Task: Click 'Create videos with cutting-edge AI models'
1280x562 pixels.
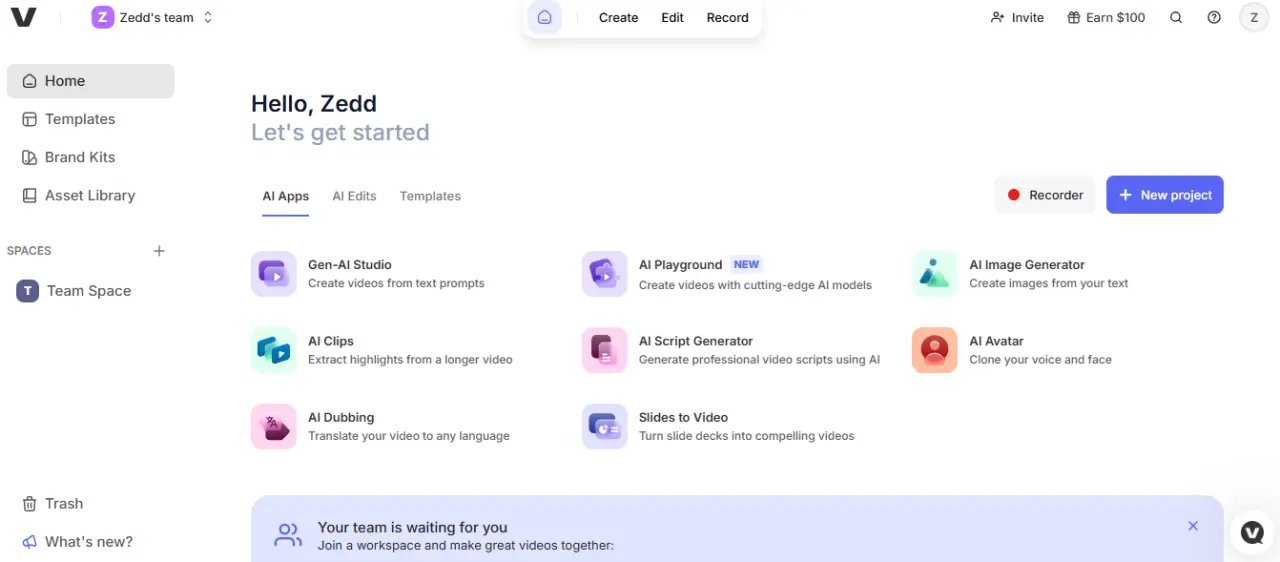Action: coord(755,285)
